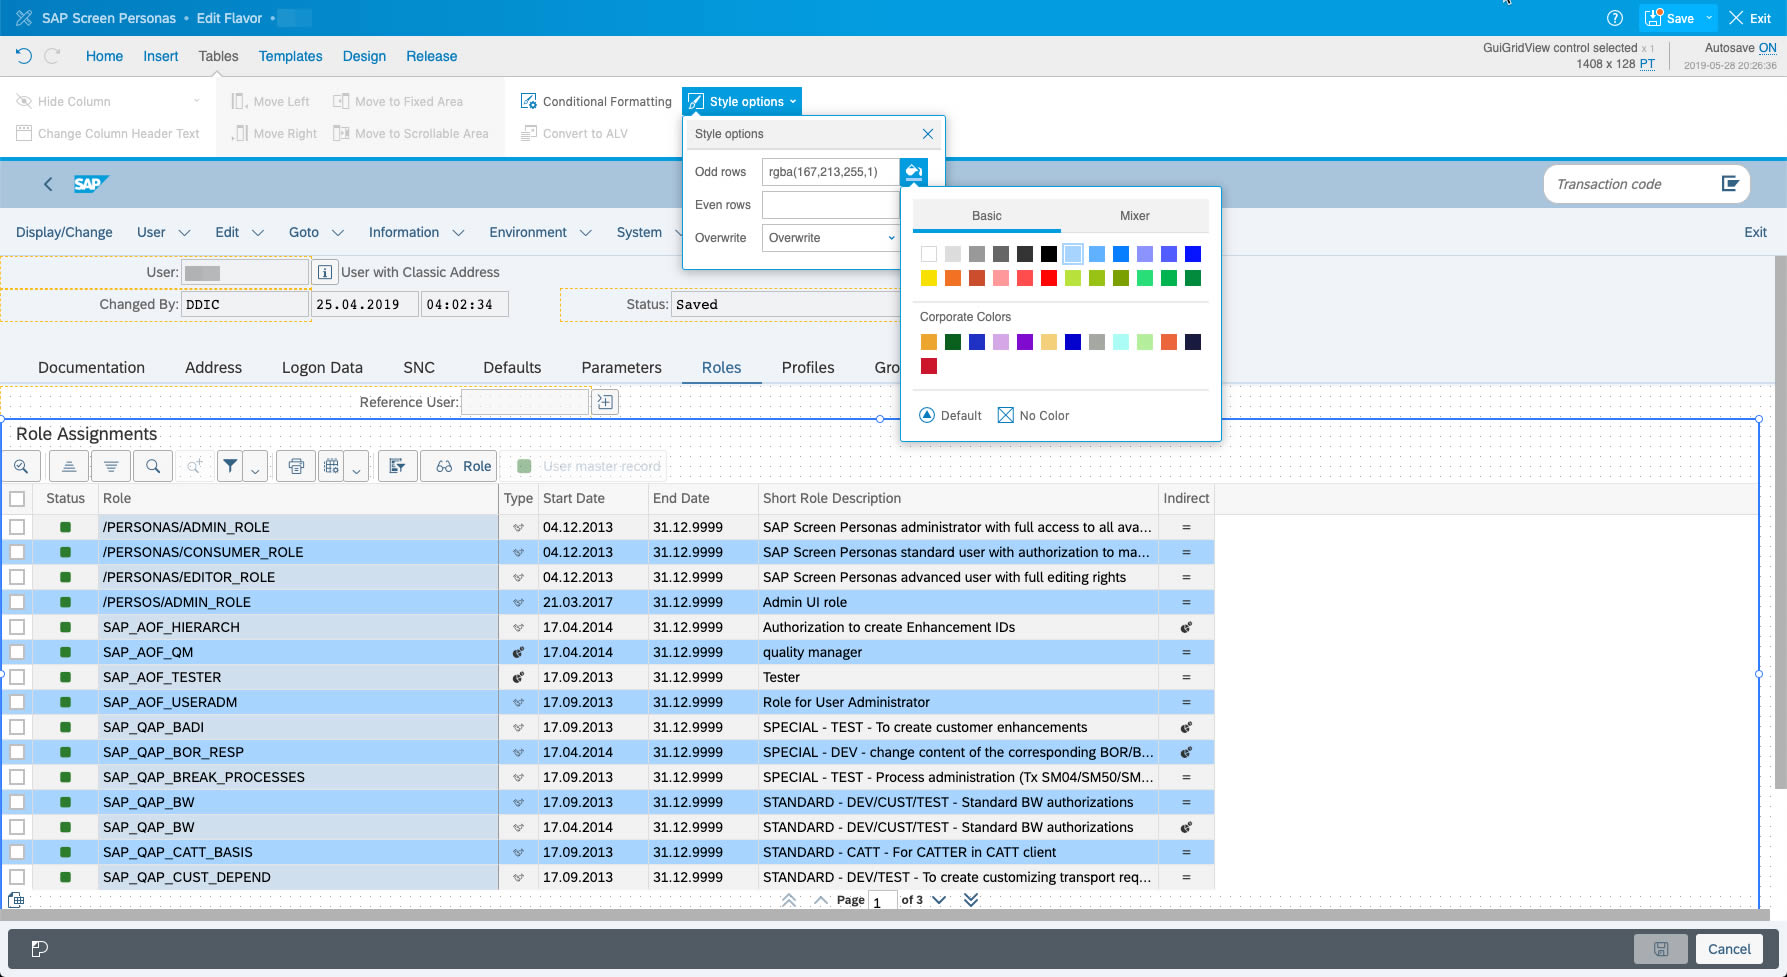
Task: Expand the Save button dropdown arrow
Action: click(x=1709, y=18)
